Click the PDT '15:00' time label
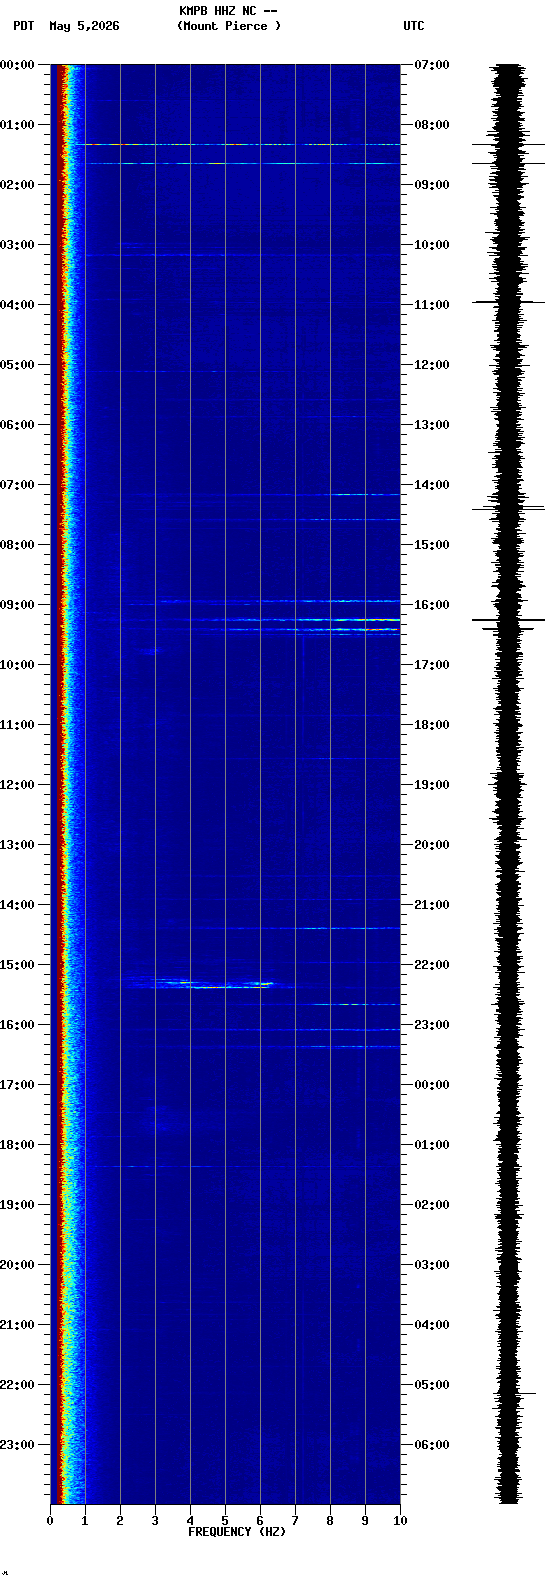The image size is (552, 1584). tap(17, 965)
